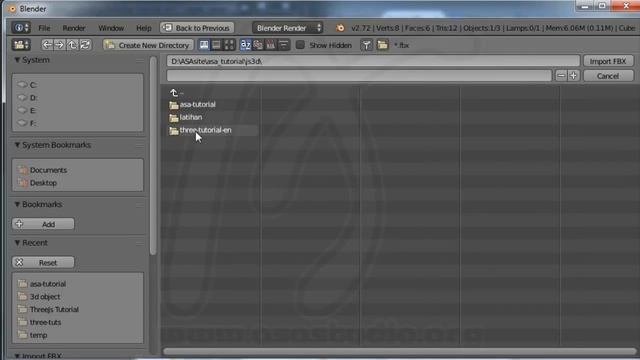640x360 pixels.
Task: Open the Window menu
Action: click(111, 28)
